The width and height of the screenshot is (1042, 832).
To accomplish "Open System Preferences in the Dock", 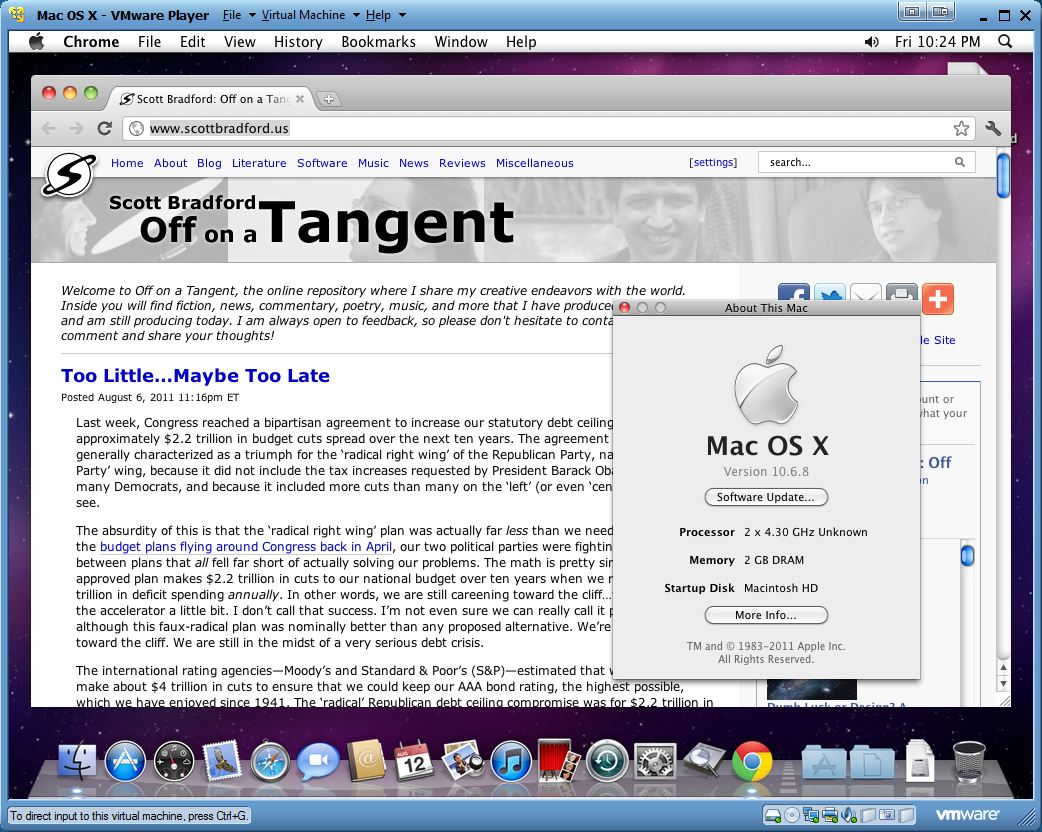I will [655, 762].
